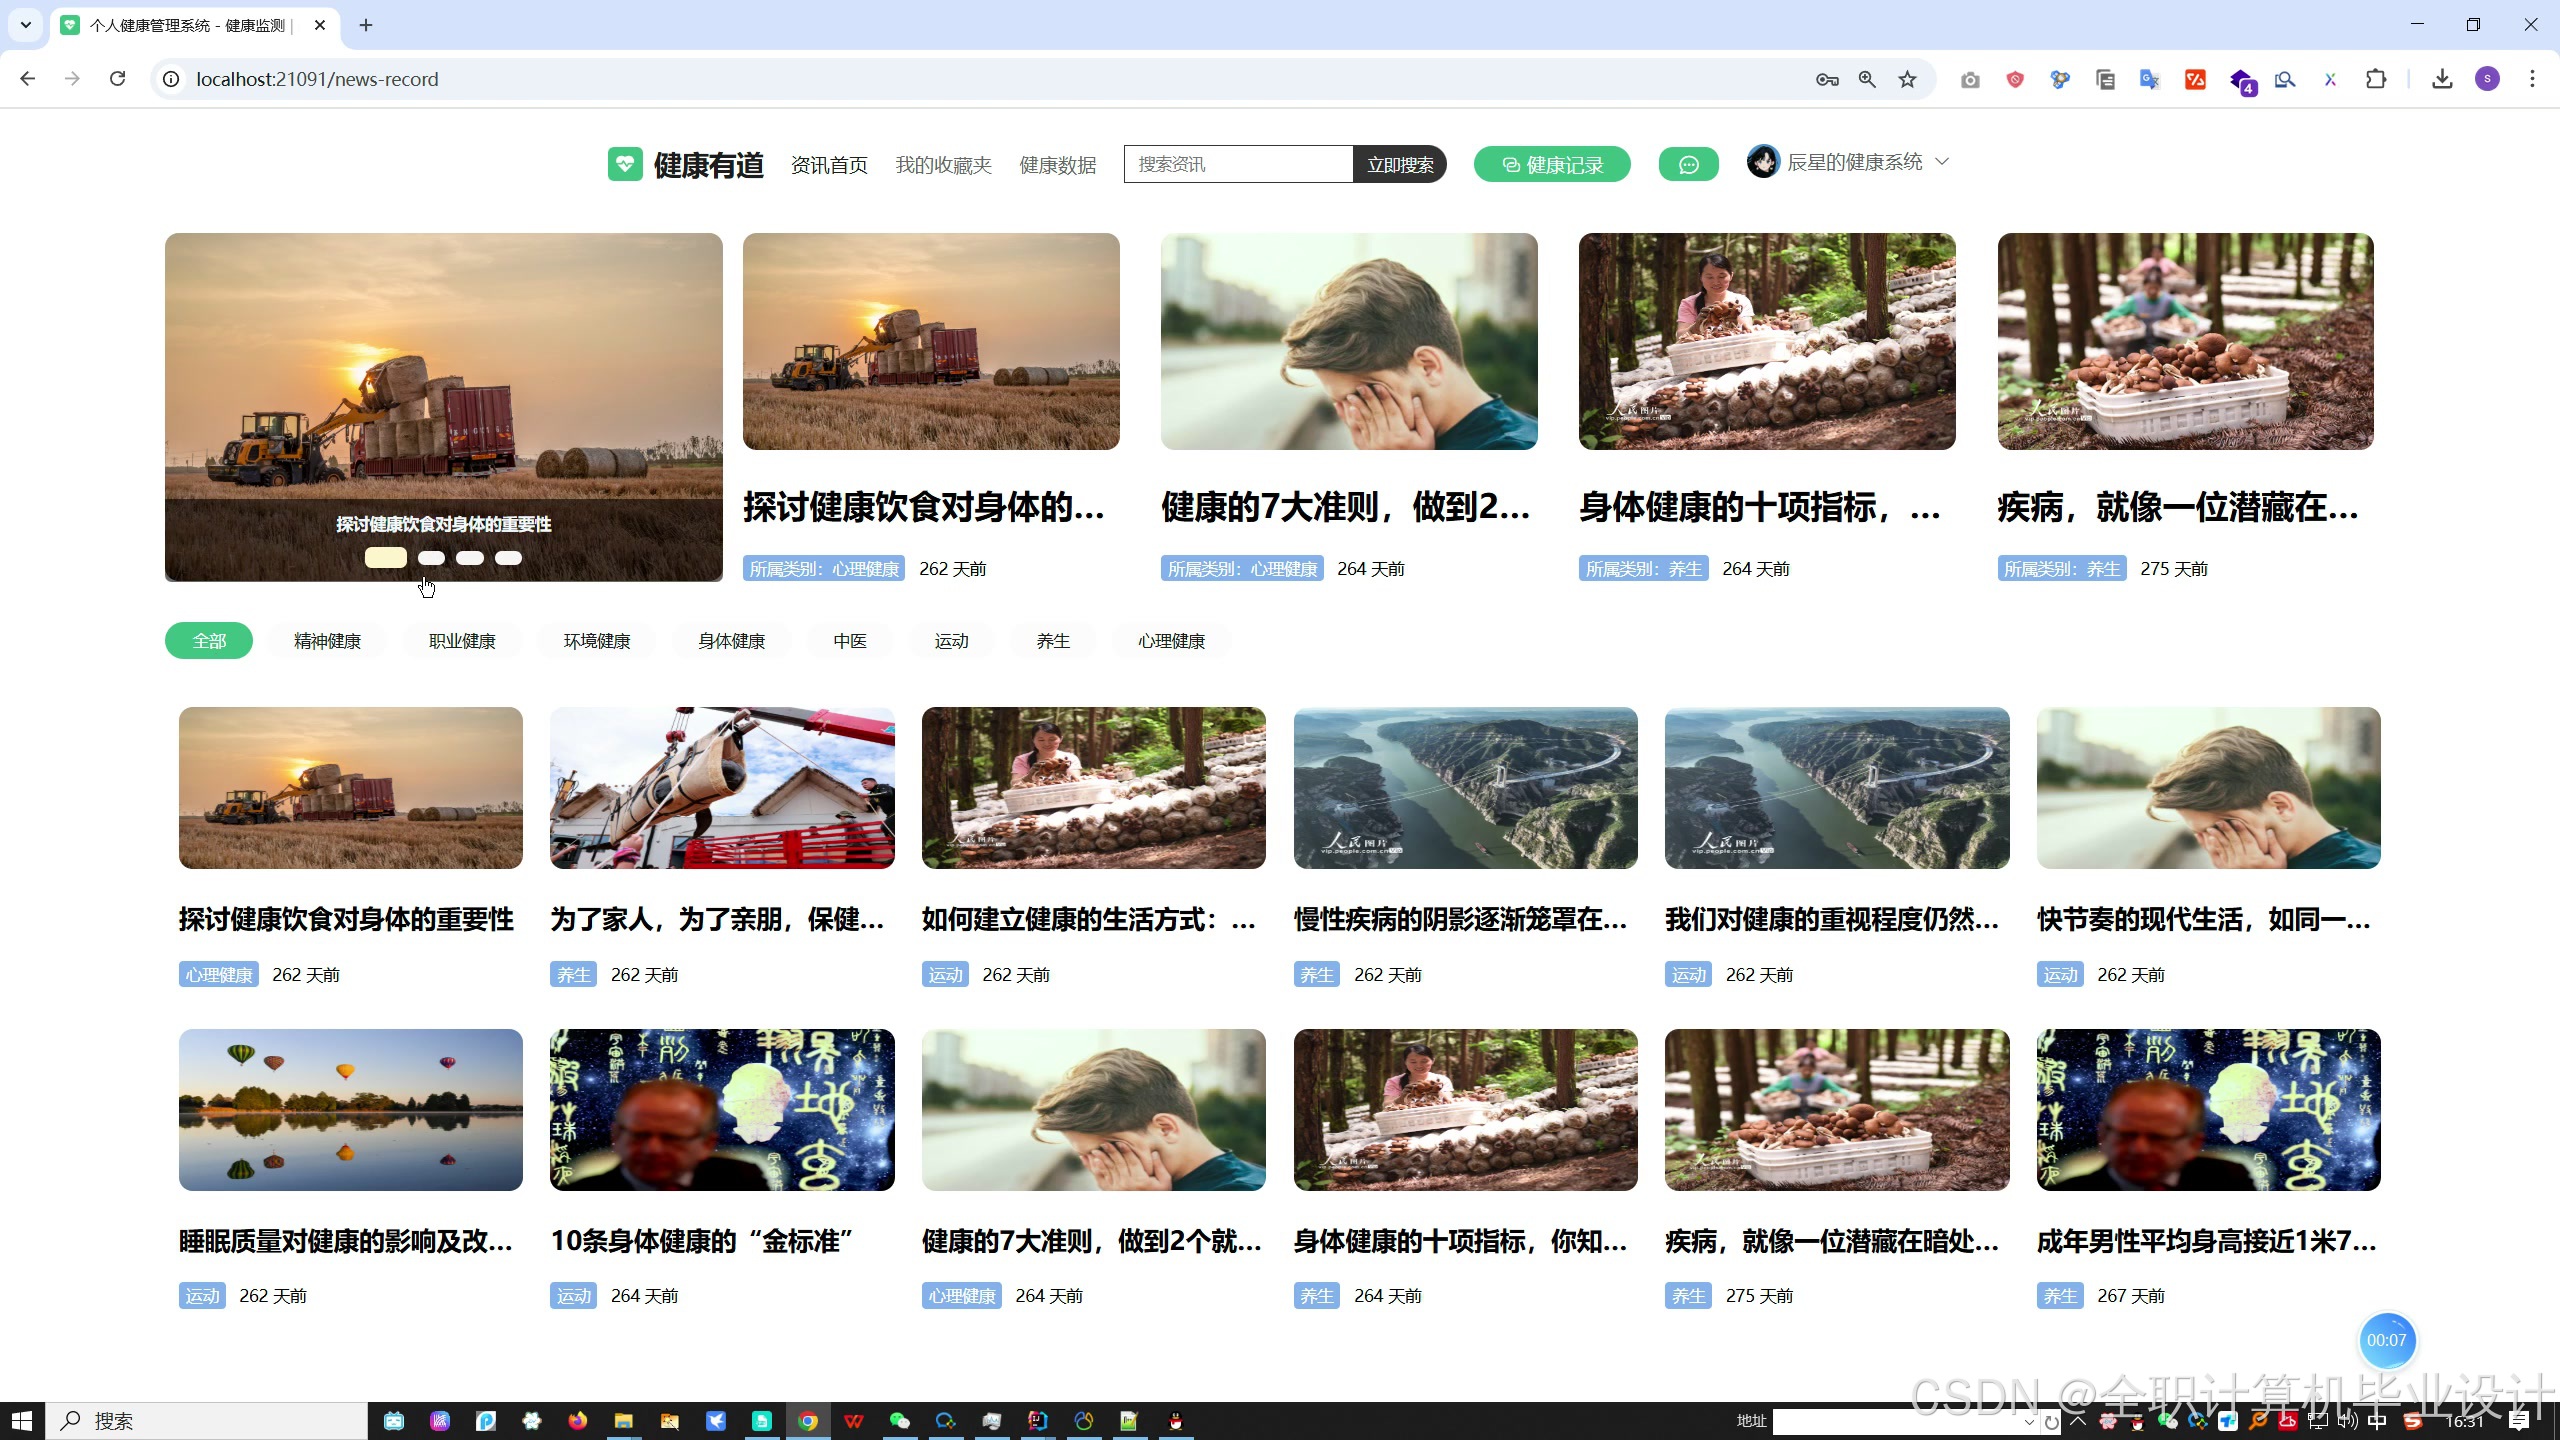Filter news by 中医 category tab
The height and width of the screenshot is (1440, 2560).
(x=850, y=641)
